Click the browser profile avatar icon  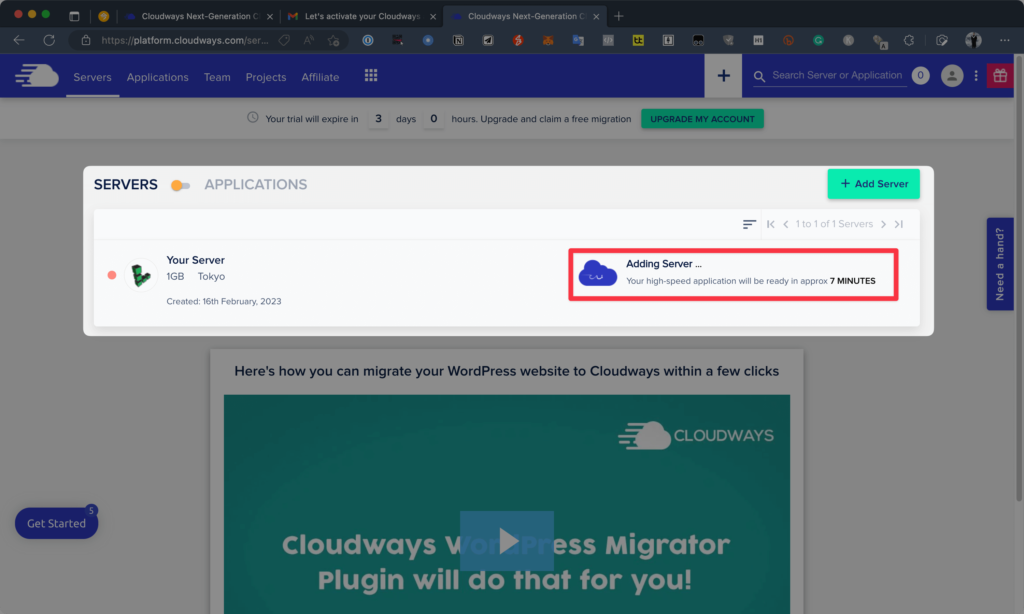pyautogui.click(x=973, y=40)
